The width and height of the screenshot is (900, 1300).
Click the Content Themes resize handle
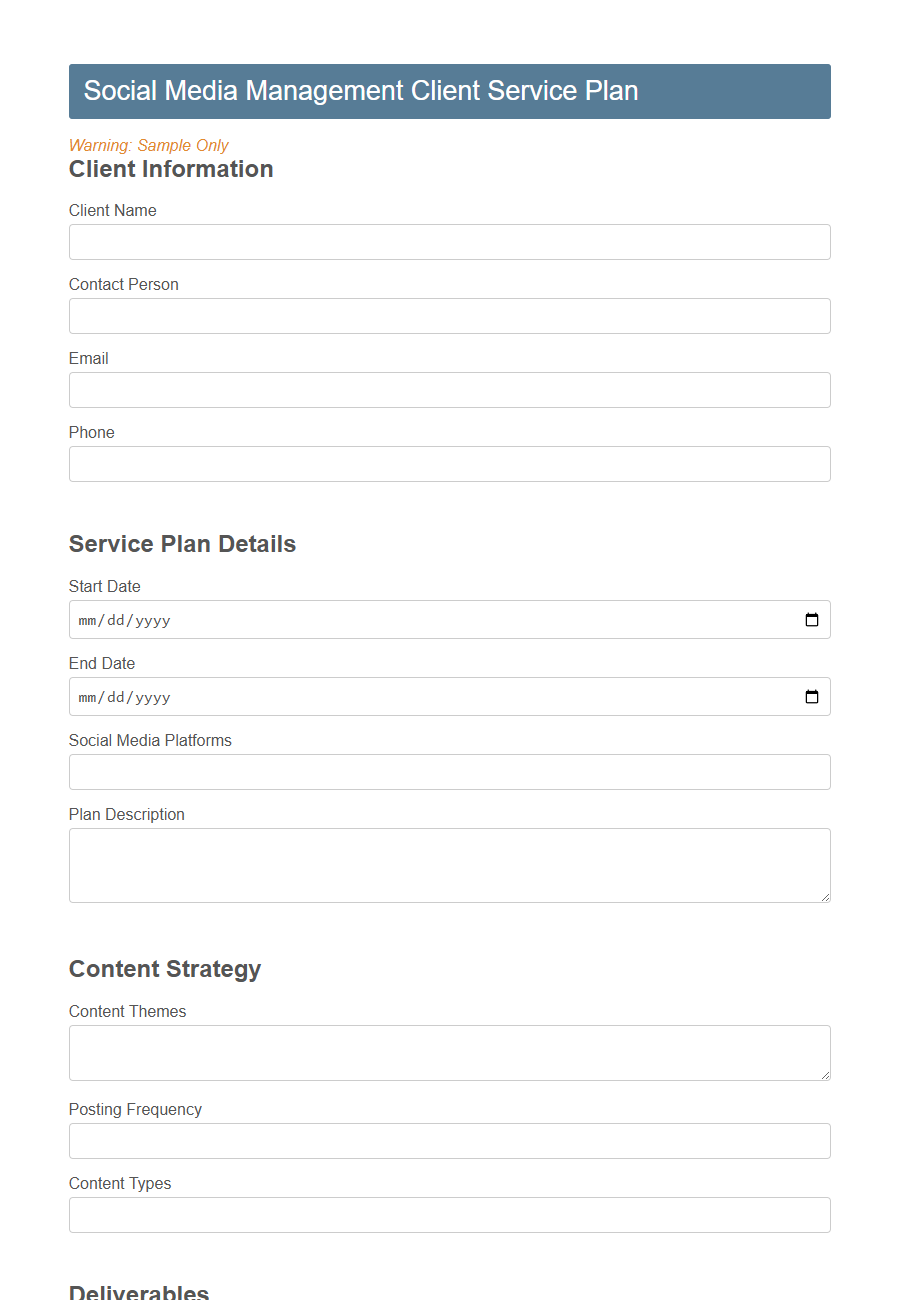826,1077
